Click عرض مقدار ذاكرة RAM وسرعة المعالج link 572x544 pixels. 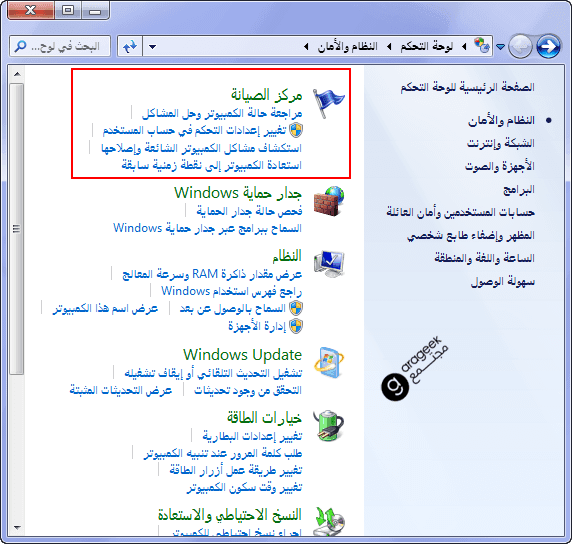tap(212, 274)
